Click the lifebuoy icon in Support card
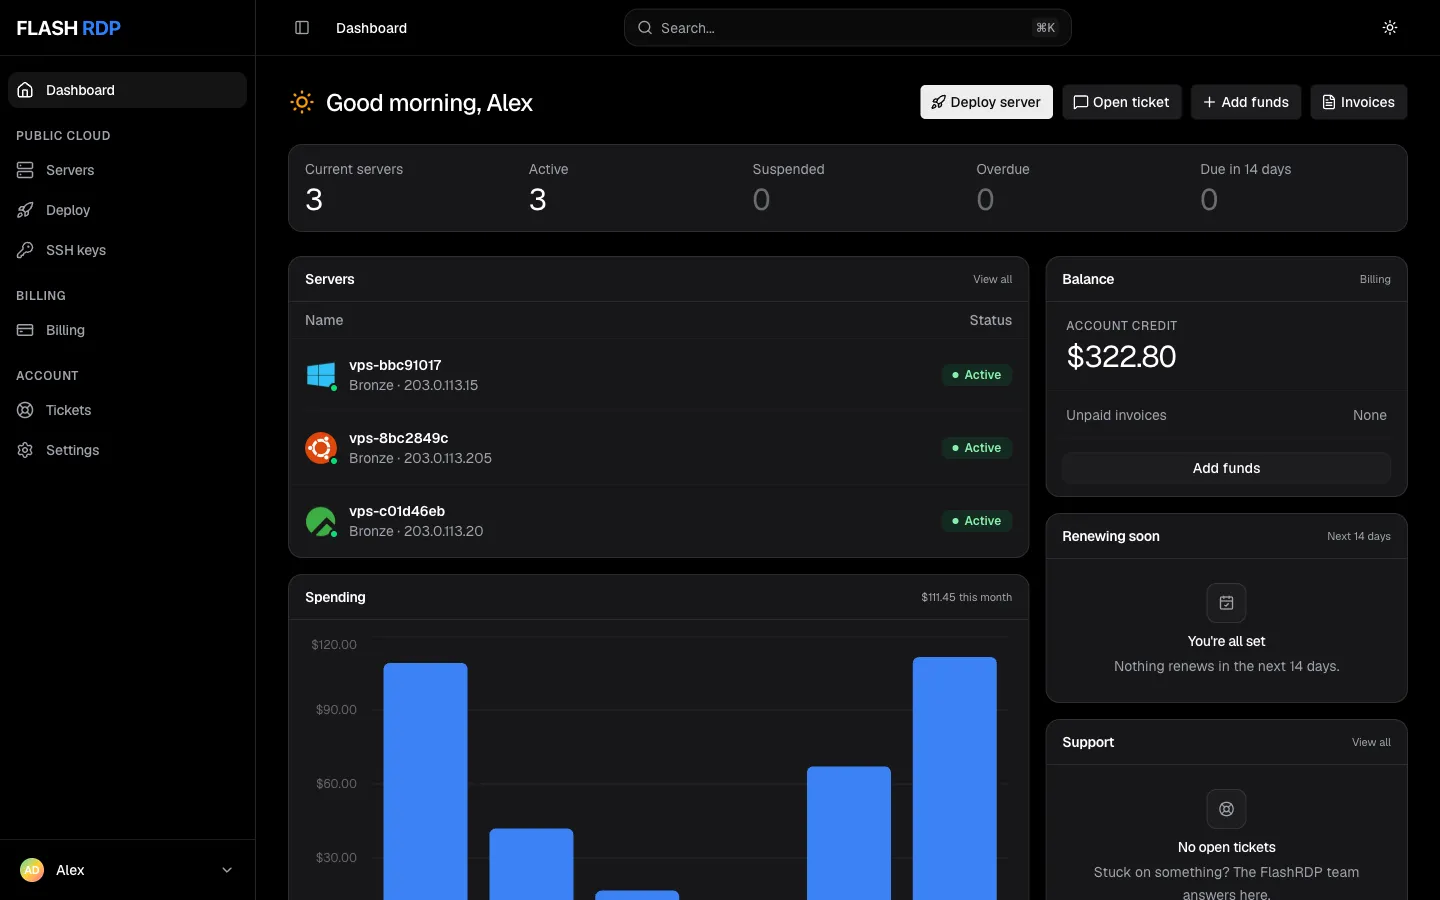1440x900 pixels. [1227, 809]
